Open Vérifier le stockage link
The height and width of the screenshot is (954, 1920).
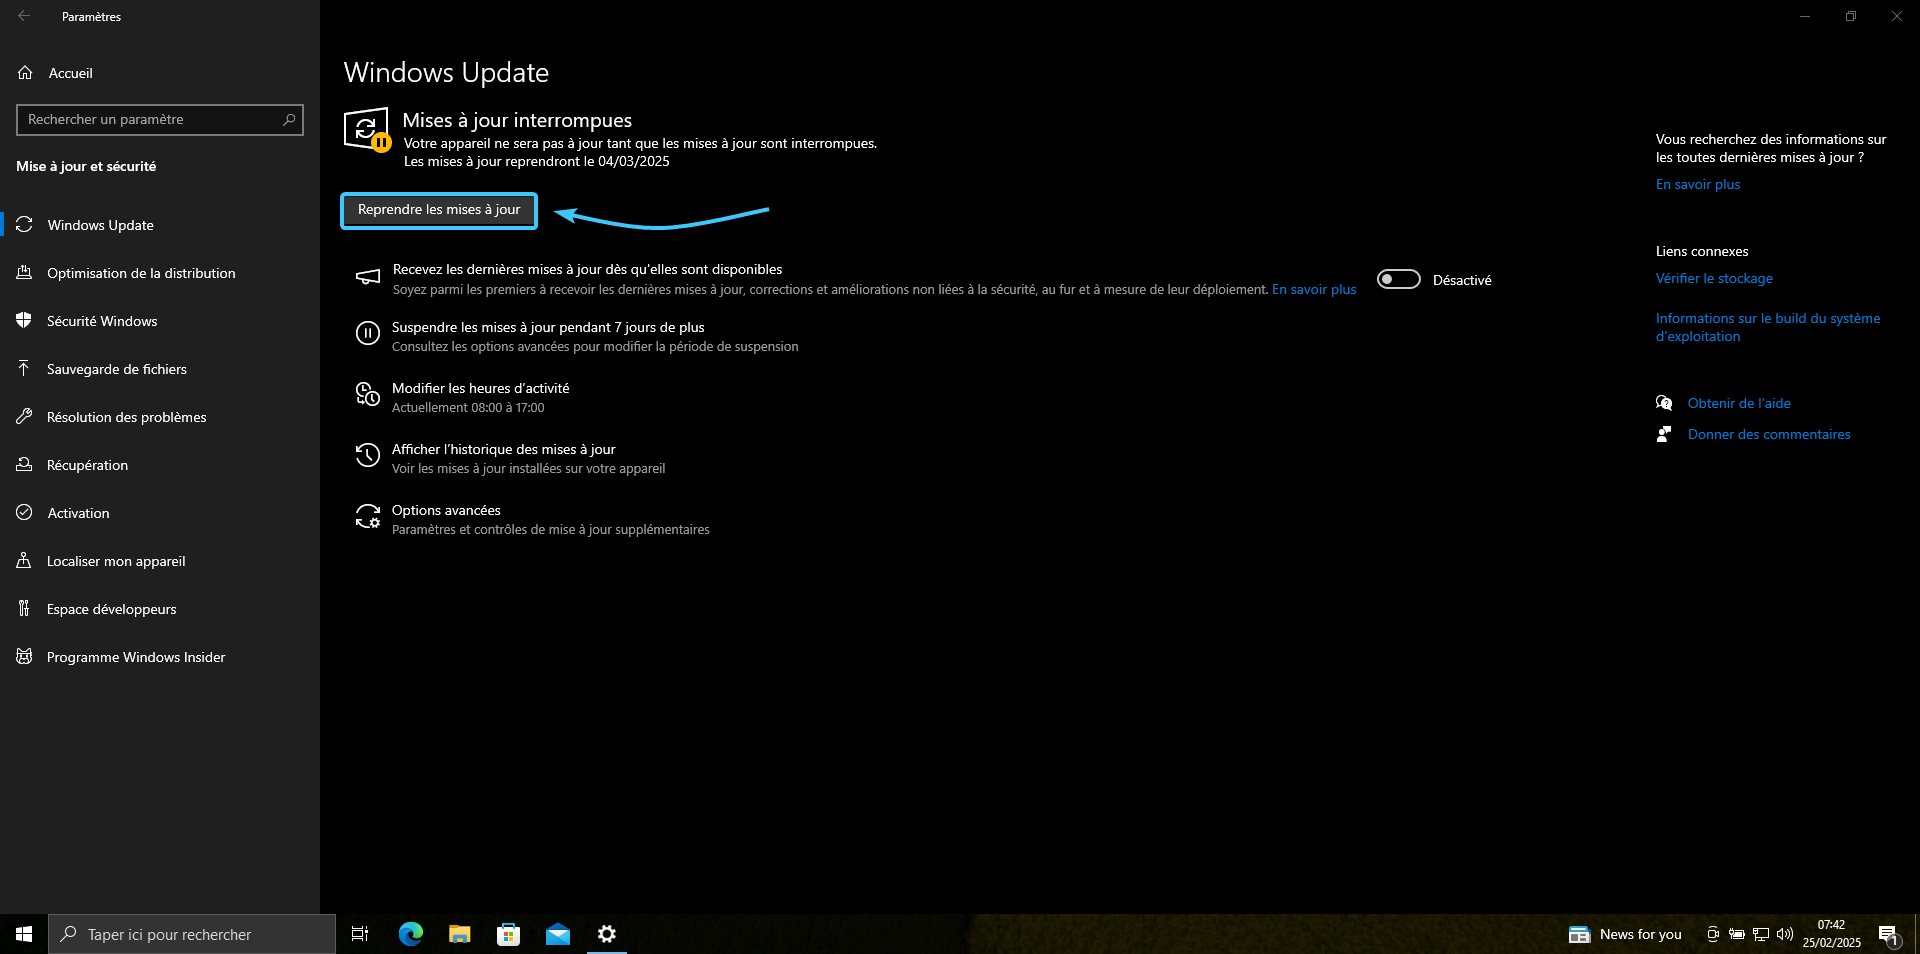click(1714, 278)
